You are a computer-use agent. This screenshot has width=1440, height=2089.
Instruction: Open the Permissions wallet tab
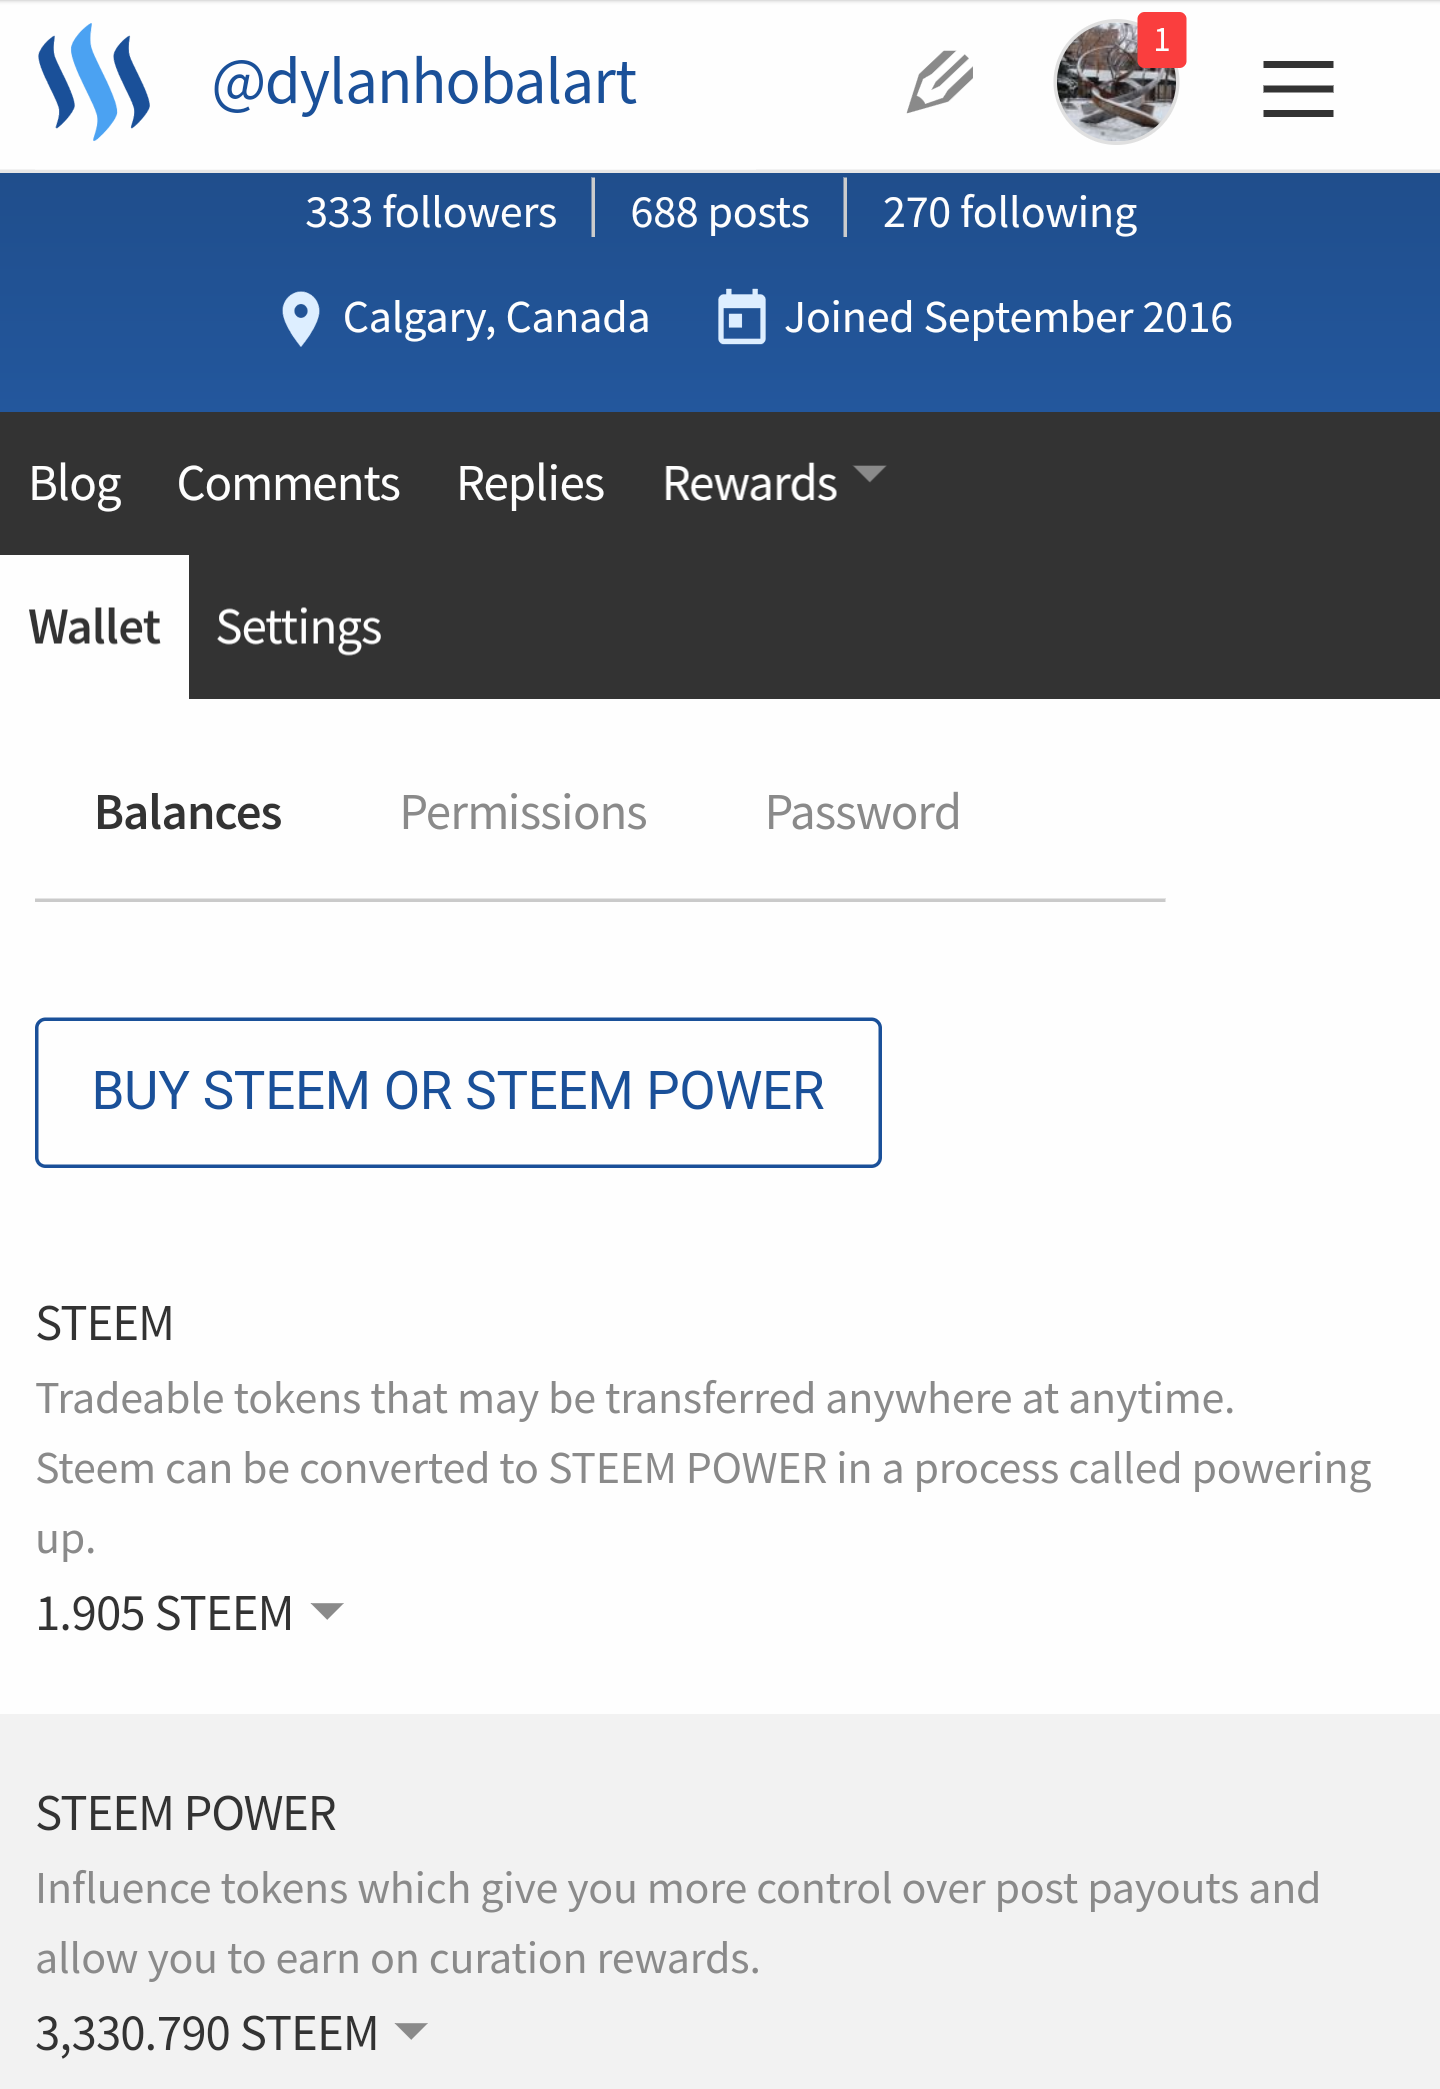pyautogui.click(x=523, y=812)
